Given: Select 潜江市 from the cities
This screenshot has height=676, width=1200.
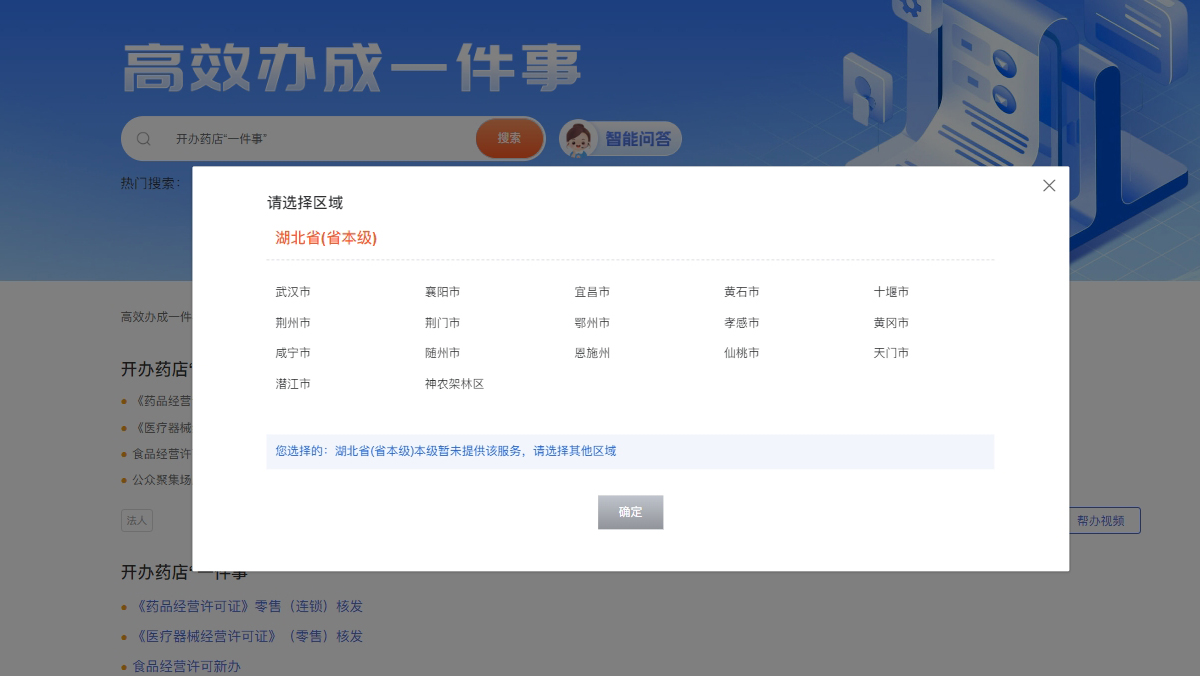Looking at the screenshot, I should click(x=291, y=382).
